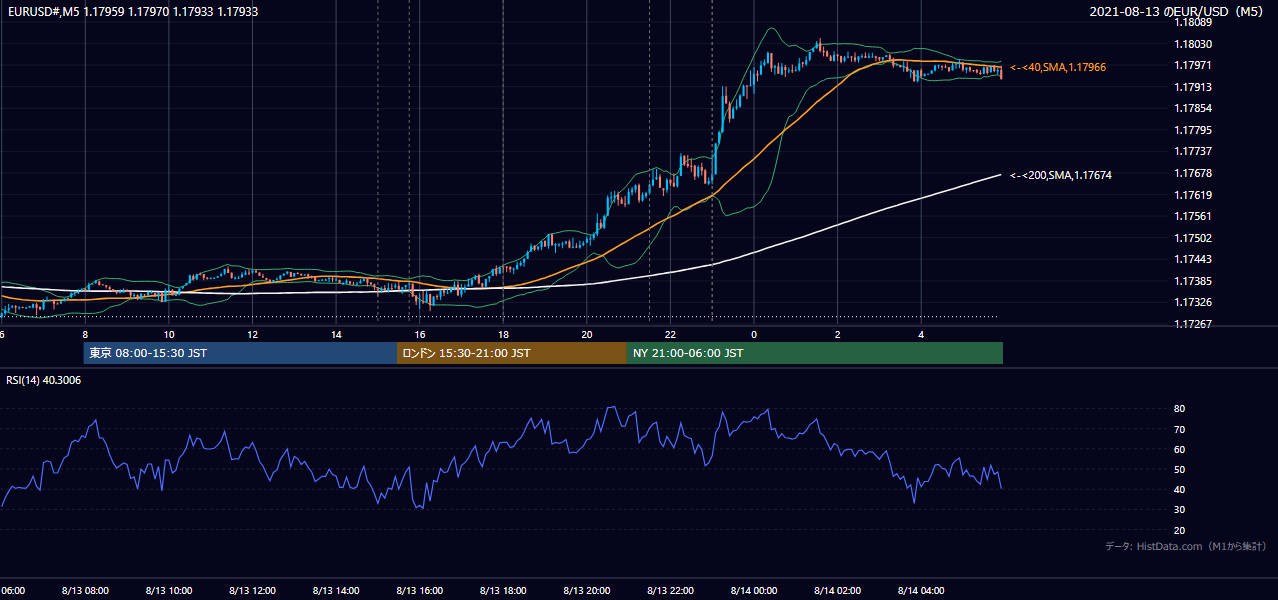Click price level 1.17502 on the axis
Viewport: 1278px width, 600px height.
pyautogui.click(x=1193, y=238)
